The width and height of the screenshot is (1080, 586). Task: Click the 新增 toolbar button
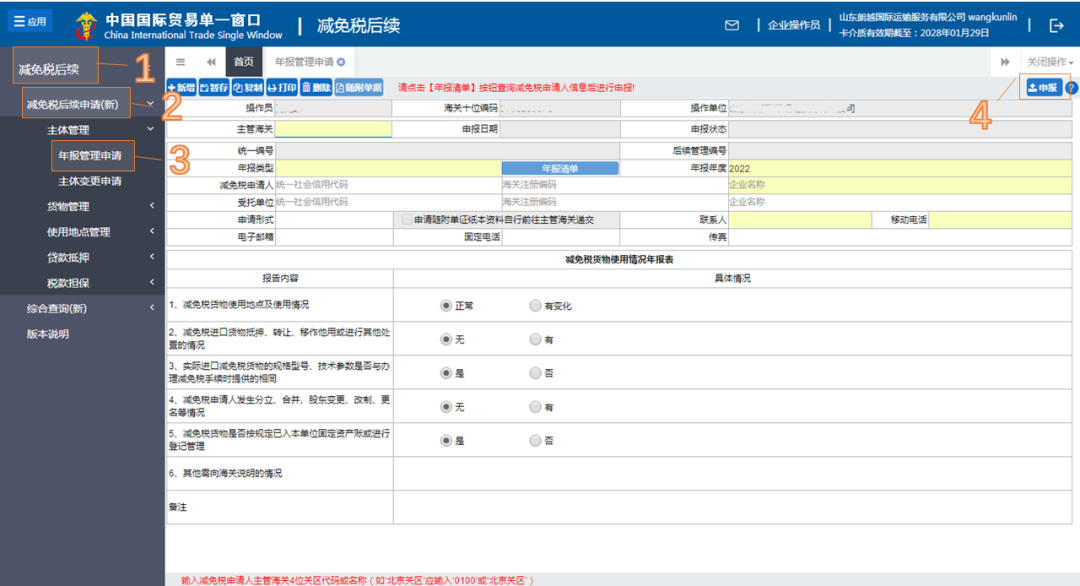pyautogui.click(x=181, y=88)
